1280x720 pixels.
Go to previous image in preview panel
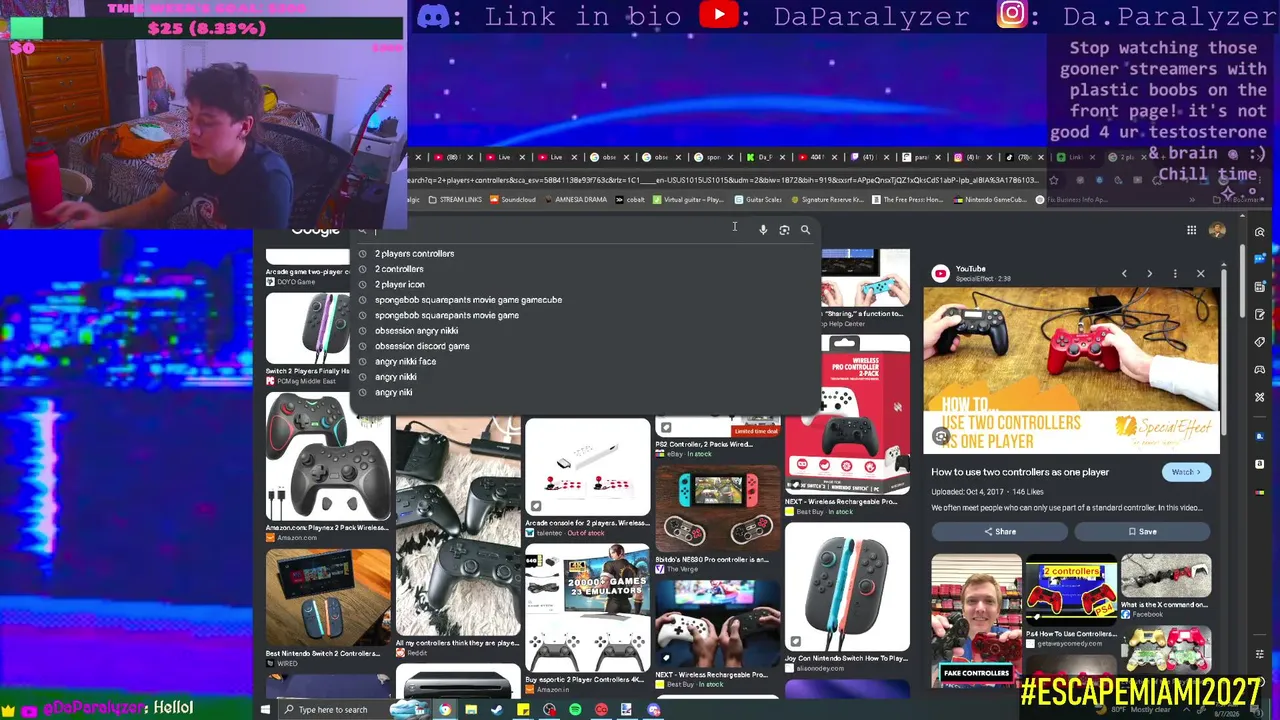click(1124, 273)
